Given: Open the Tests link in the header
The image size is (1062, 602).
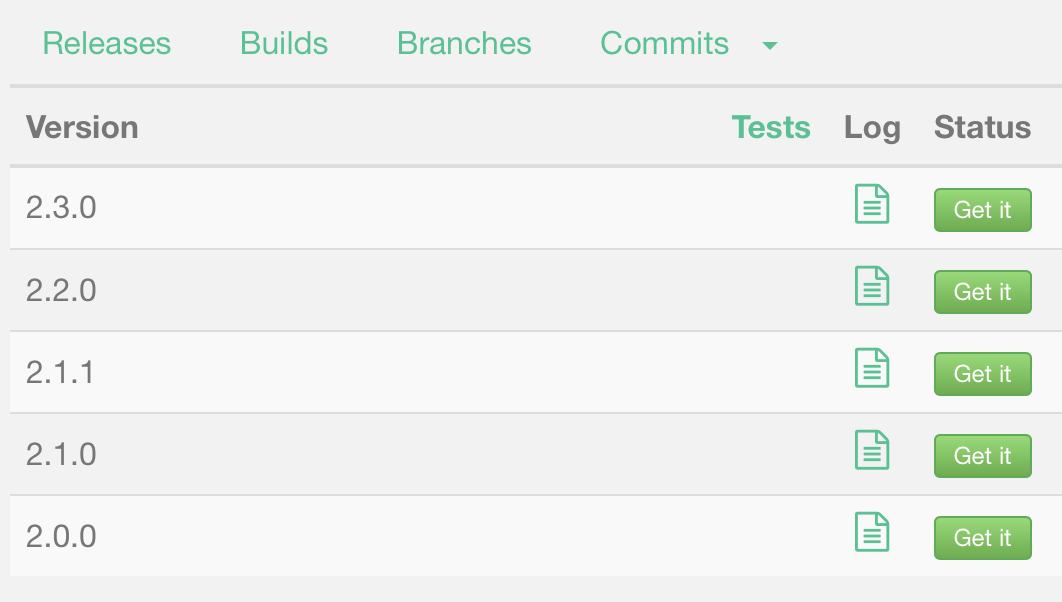Looking at the screenshot, I should point(771,127).
